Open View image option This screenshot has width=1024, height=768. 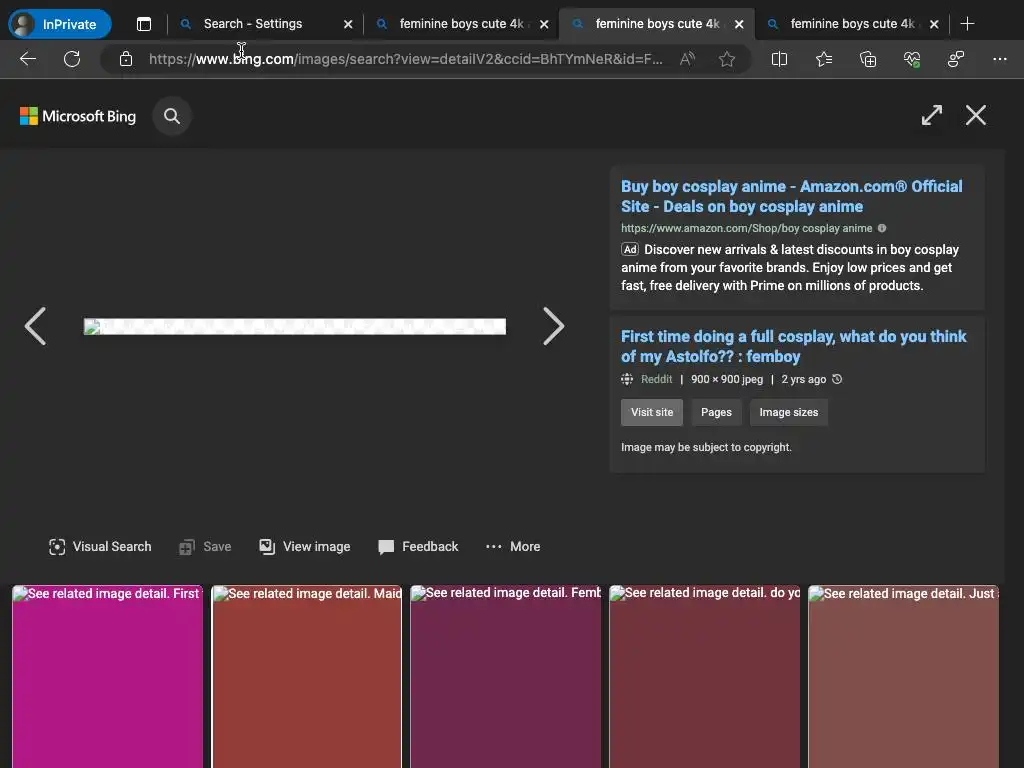click(304, 547)
